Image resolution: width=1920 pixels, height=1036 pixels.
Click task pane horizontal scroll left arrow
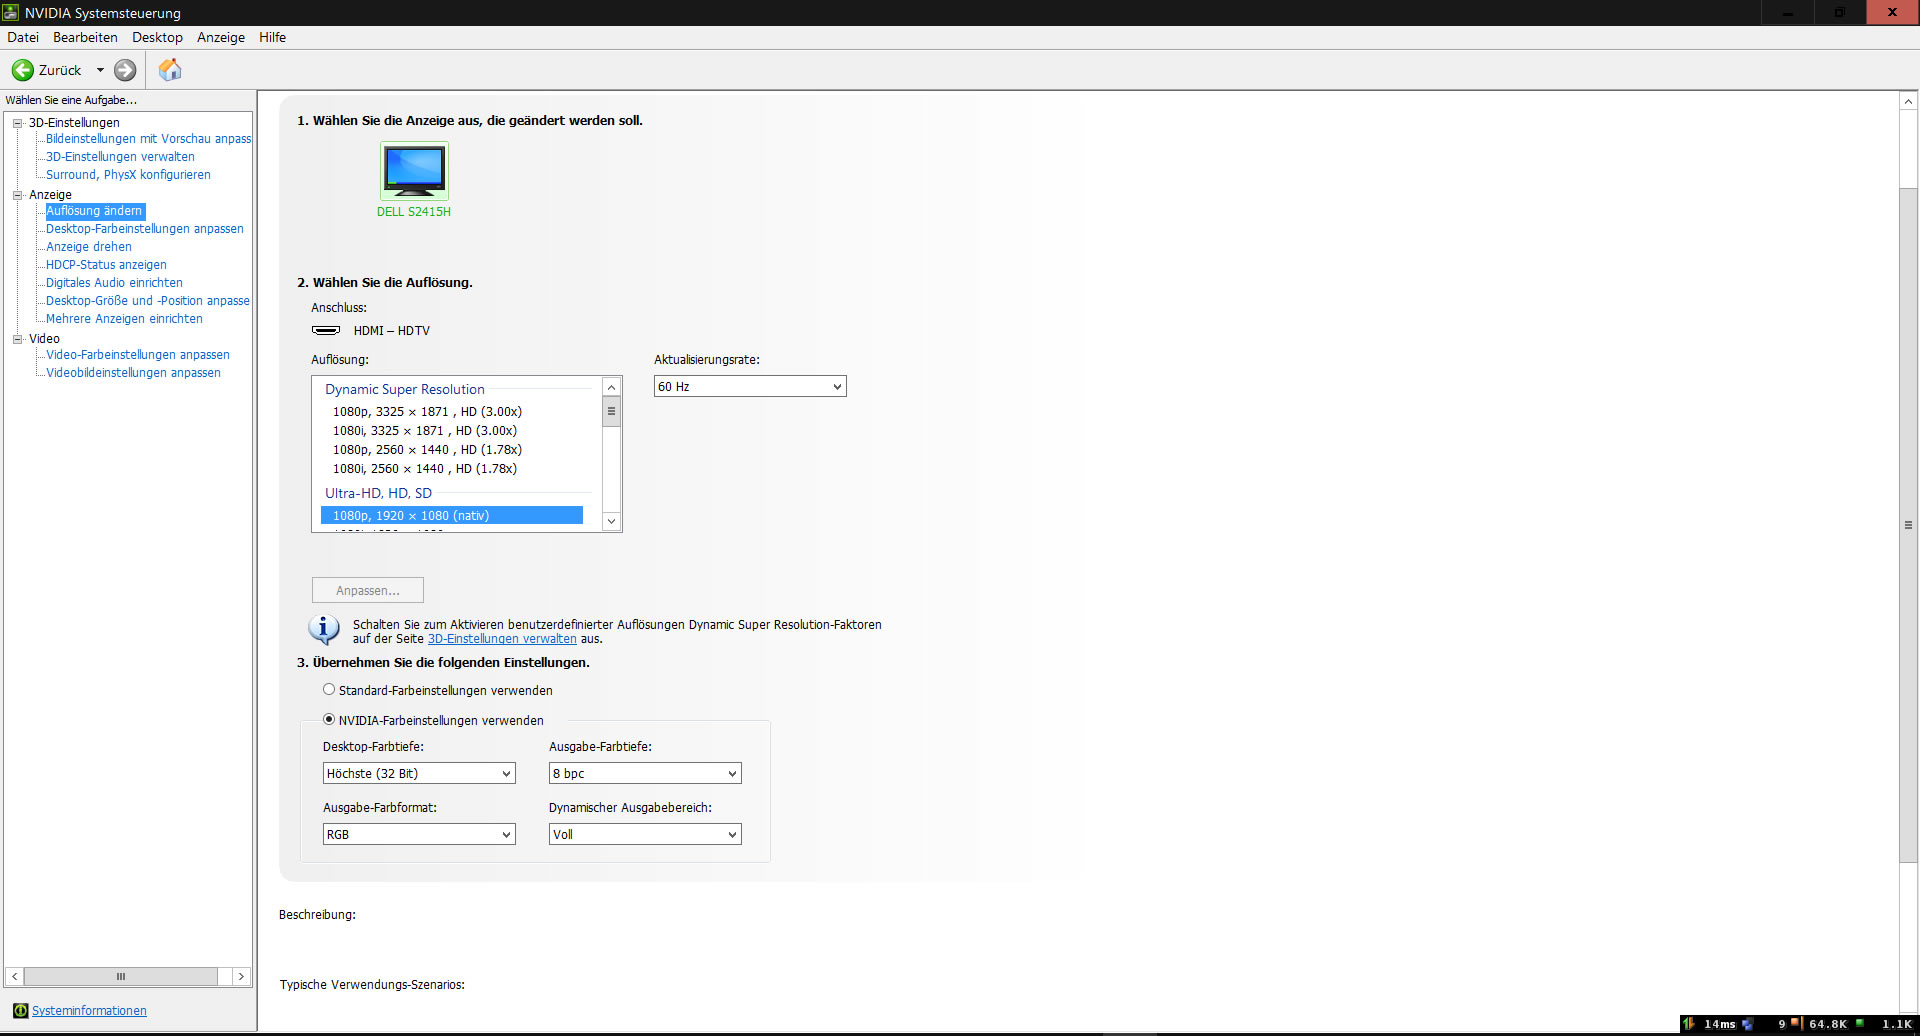(14, 976)
